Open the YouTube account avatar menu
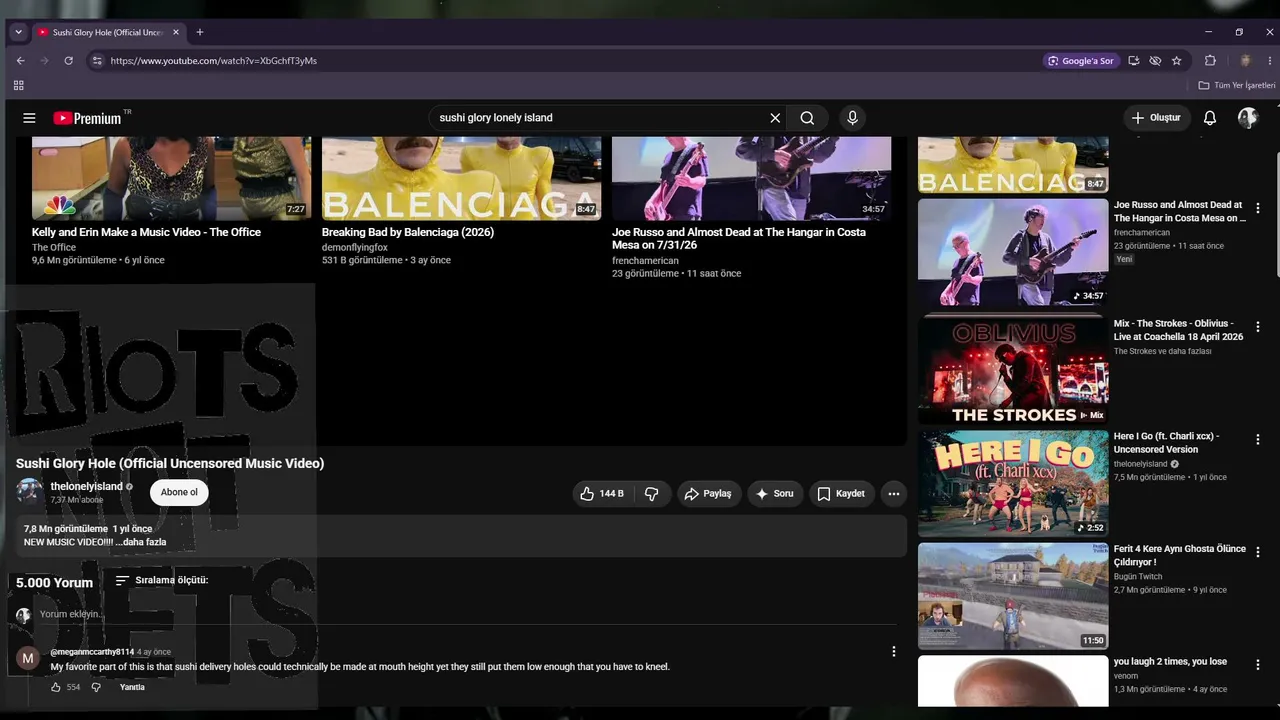 pos(1248,118)
